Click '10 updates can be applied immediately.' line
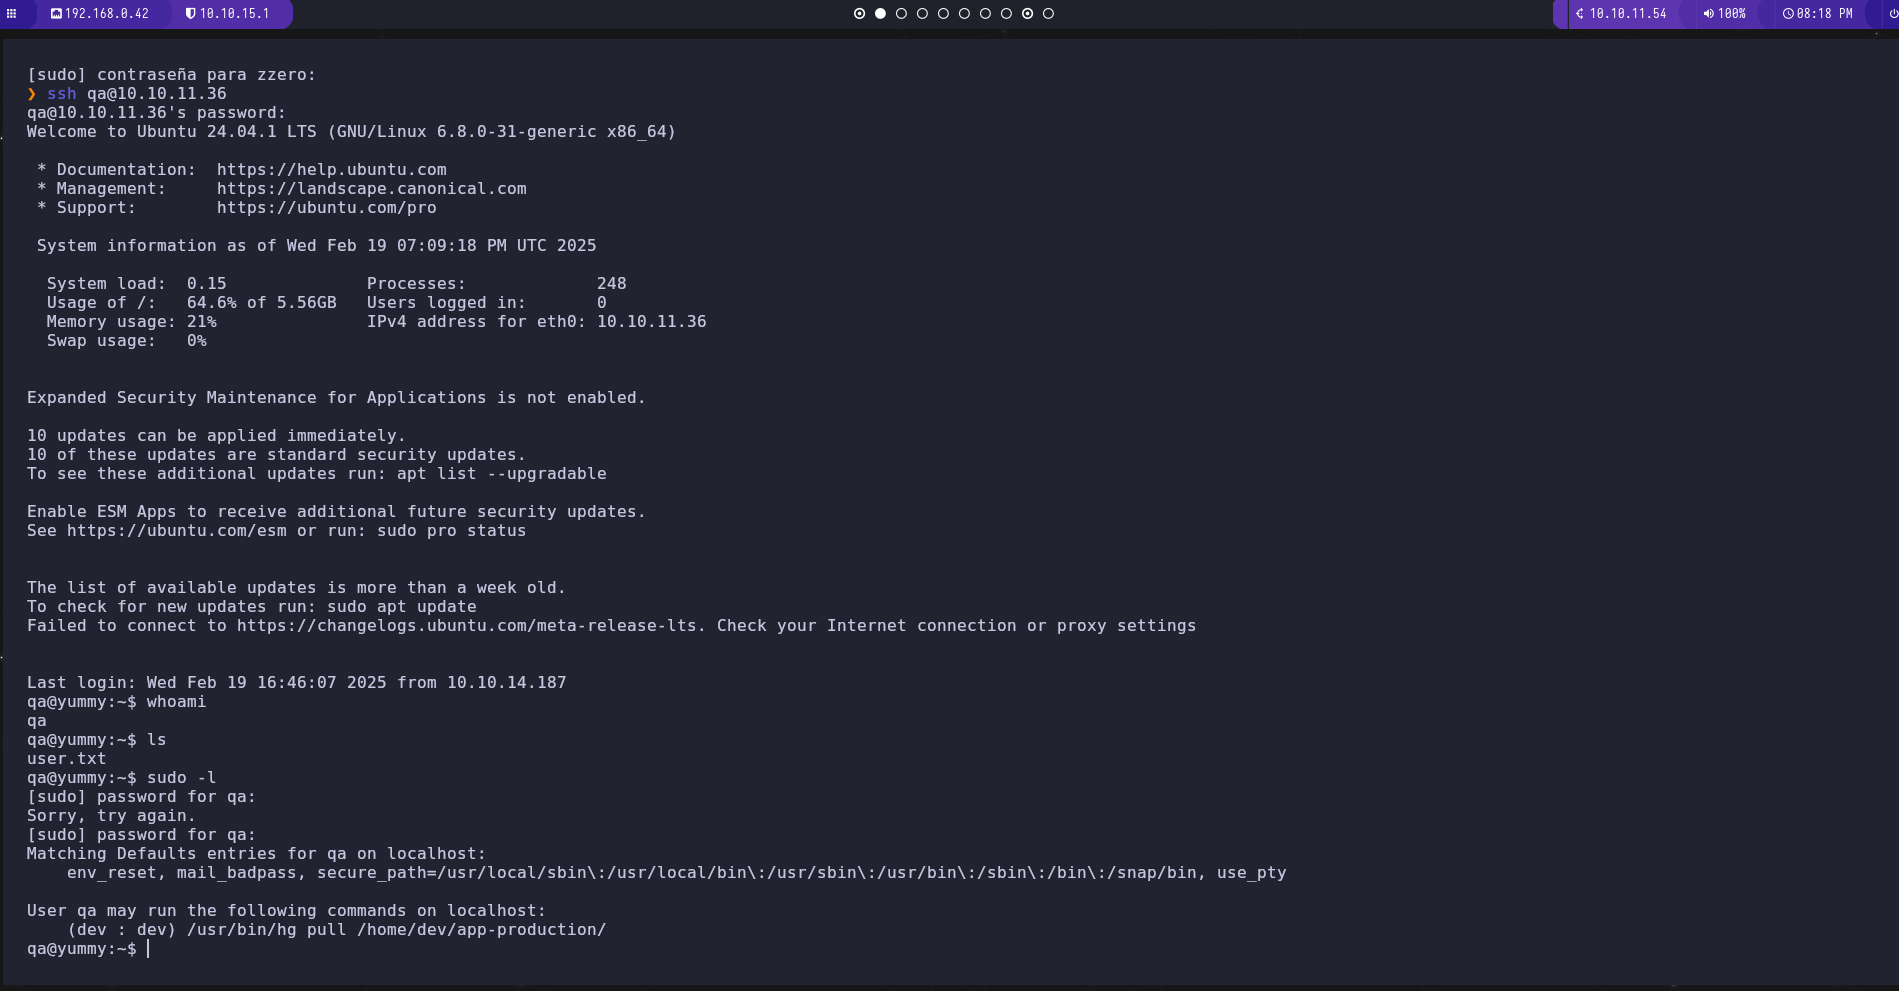The height and width of the screenshot is (991, 1899). [217, 436]
